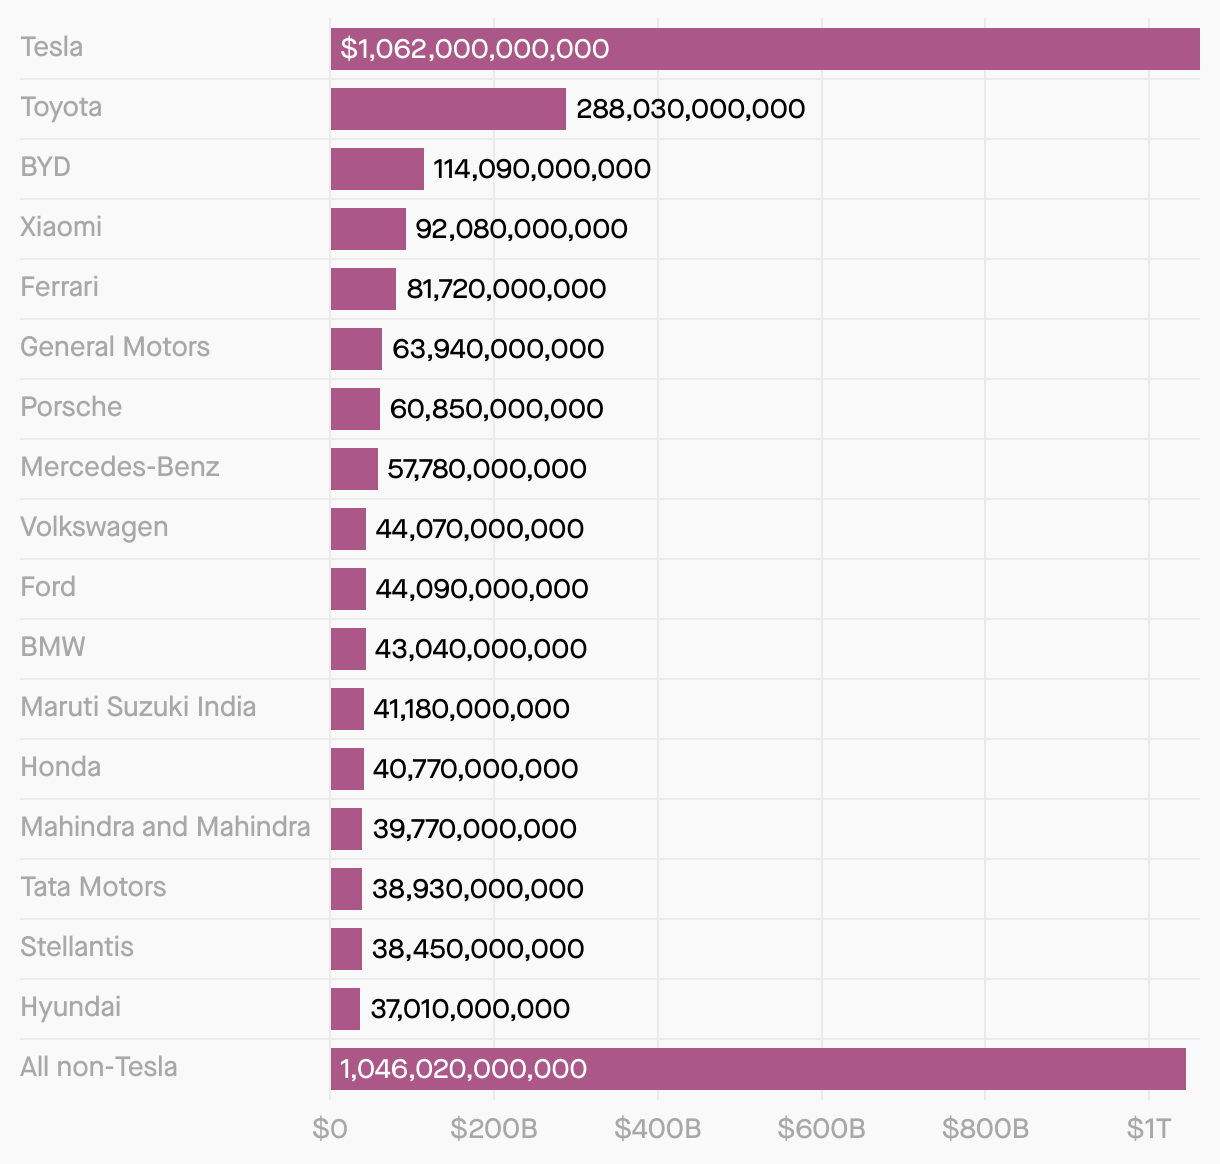Select the General Motors label

(x=115, y=347)
